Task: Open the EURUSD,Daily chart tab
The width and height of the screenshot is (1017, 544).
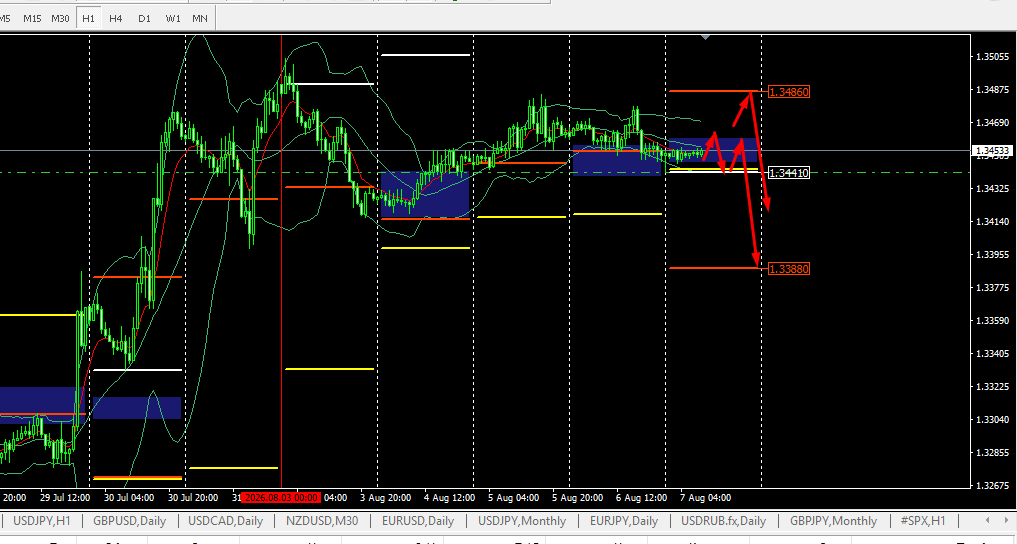Action: [418, 521]
